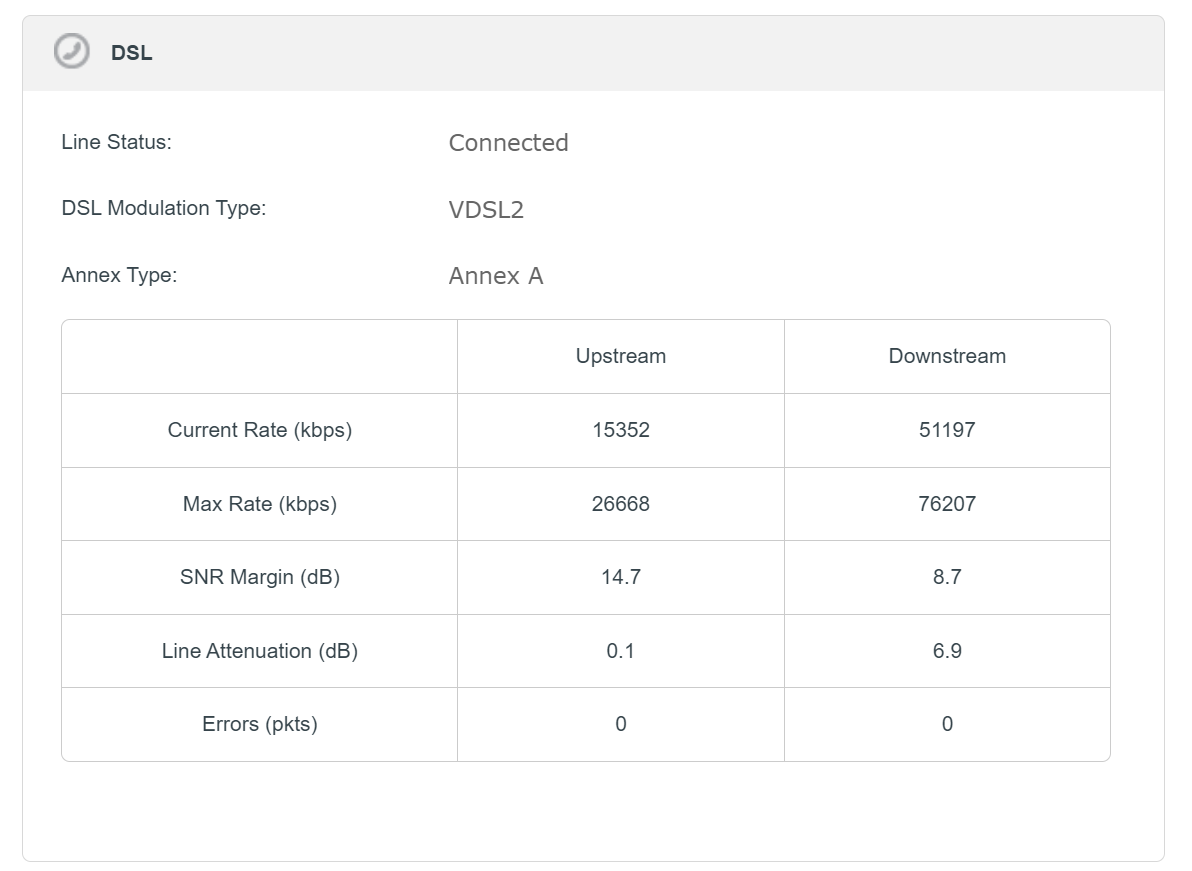Click the Downstream column header
The height and width of the screenshot is (871, 1192).
947,356
